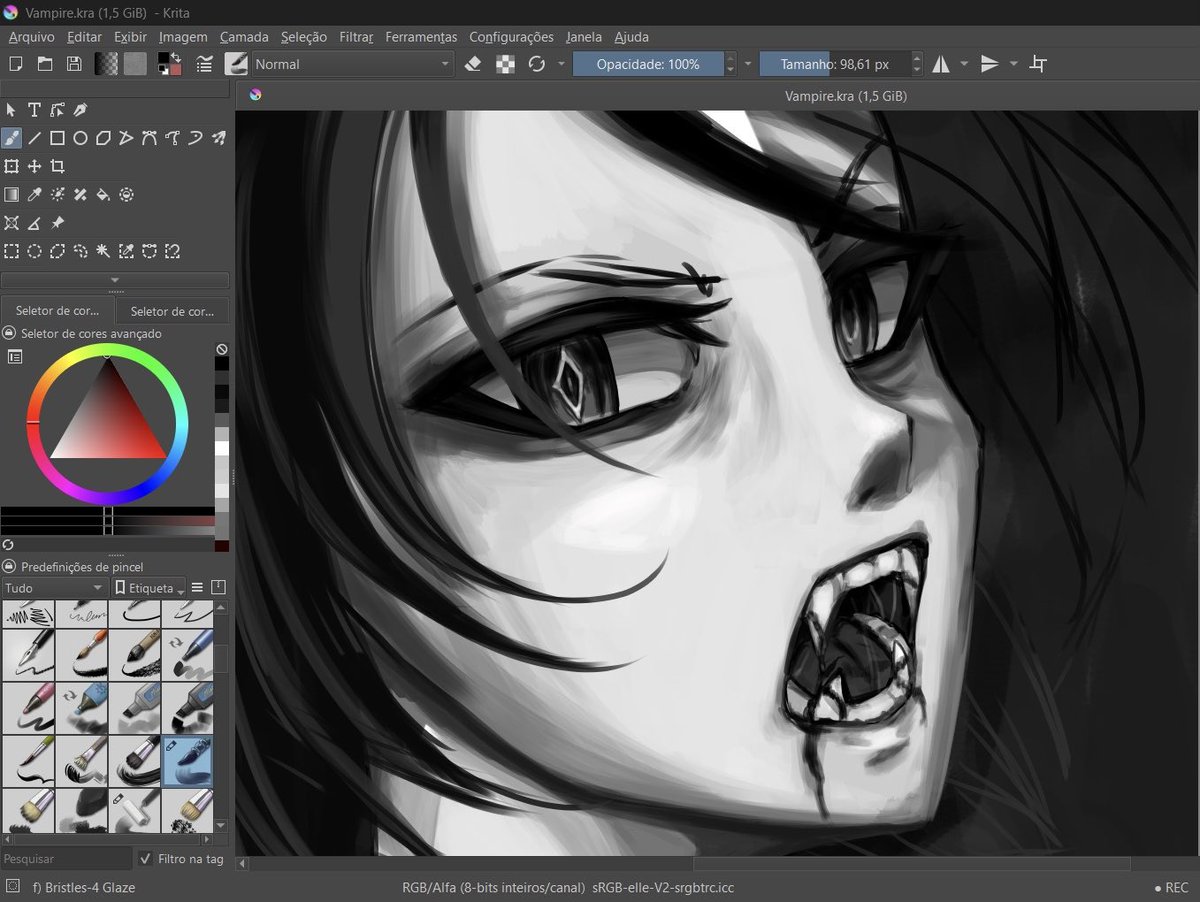This screenshot has height=902, width=1200.
Task: Open vertical mirror options dropdown arrow
Action: (x=1013, y=64)
